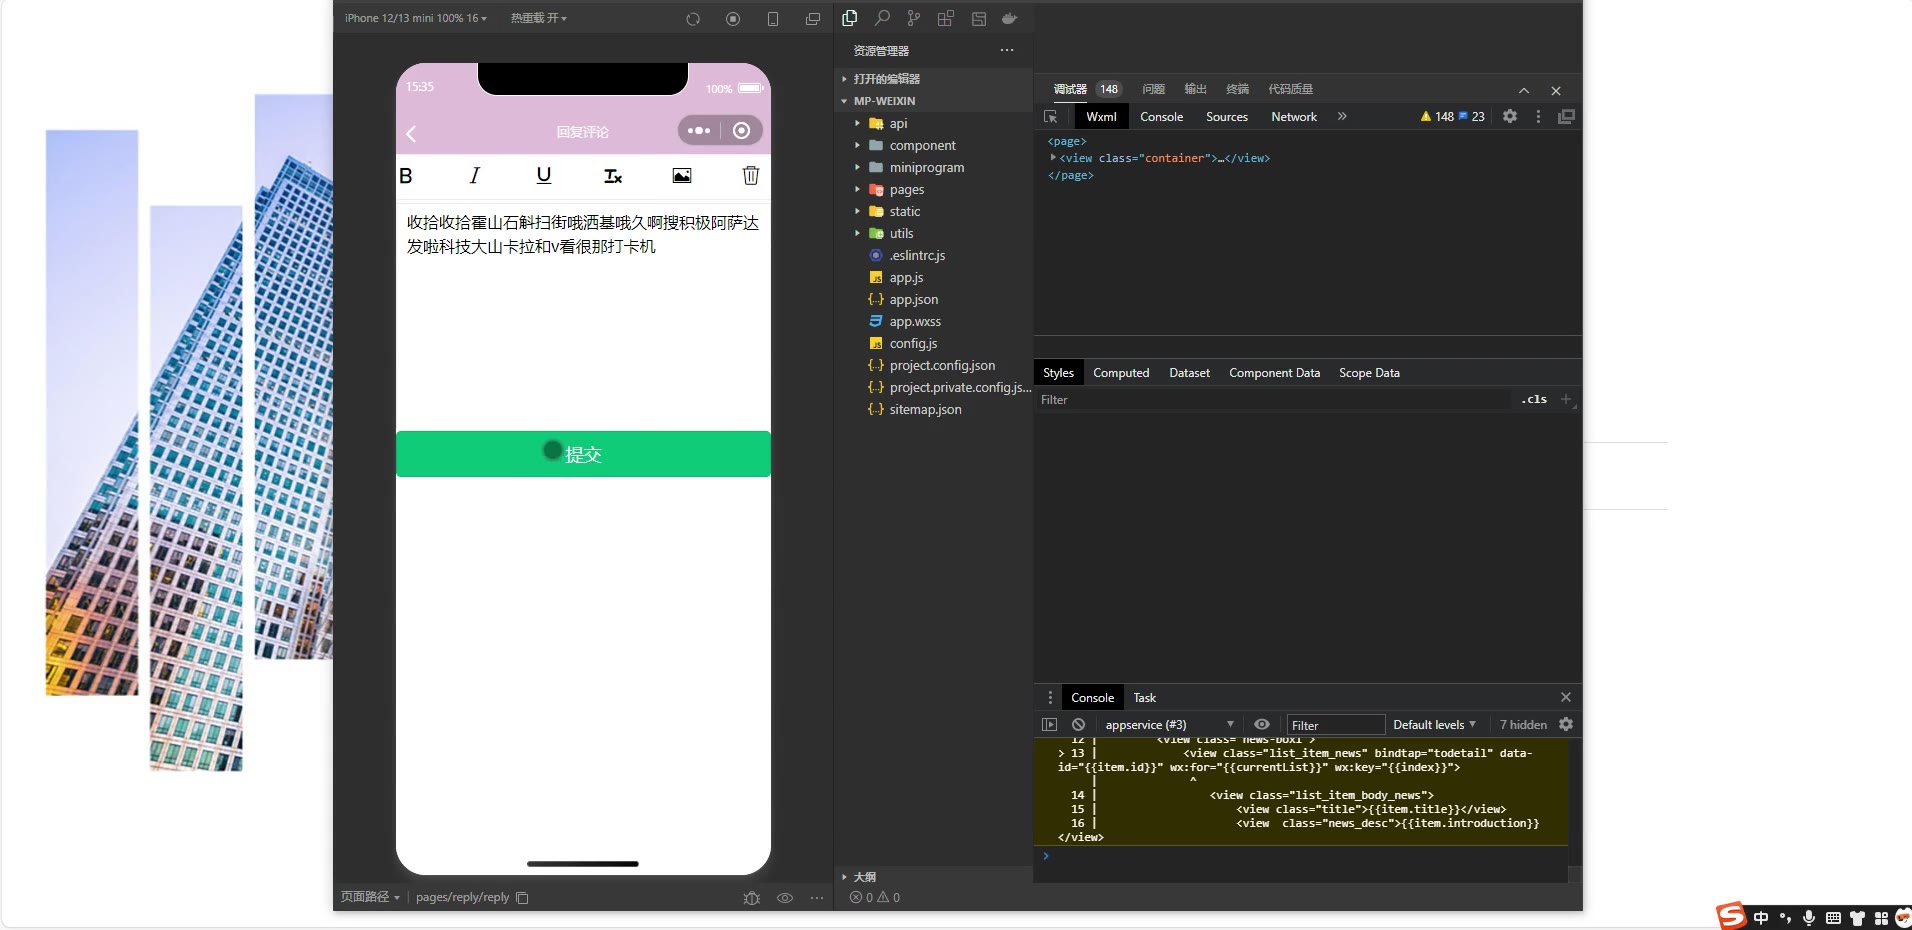Delete editor content with the trash icon
Image resolution: width=1912 pixels, height=930 pixels.
[x=751, y=176]
